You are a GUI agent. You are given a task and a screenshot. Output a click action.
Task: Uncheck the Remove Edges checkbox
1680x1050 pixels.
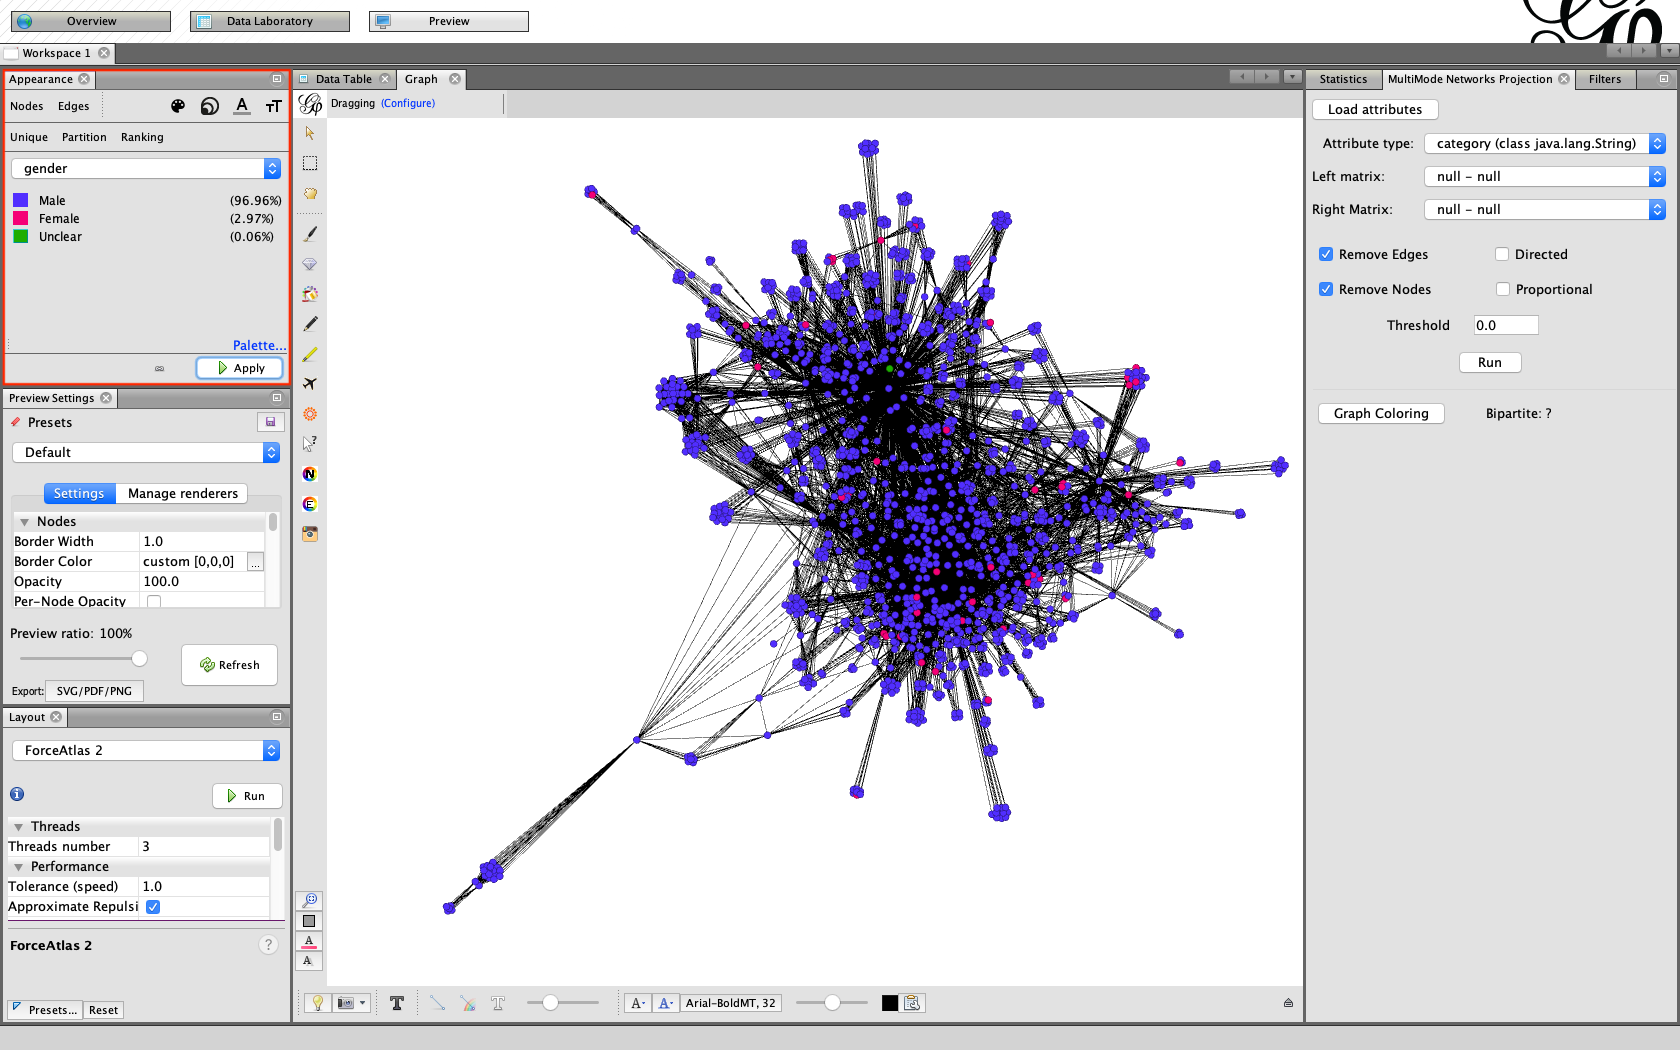point(1326,254)
